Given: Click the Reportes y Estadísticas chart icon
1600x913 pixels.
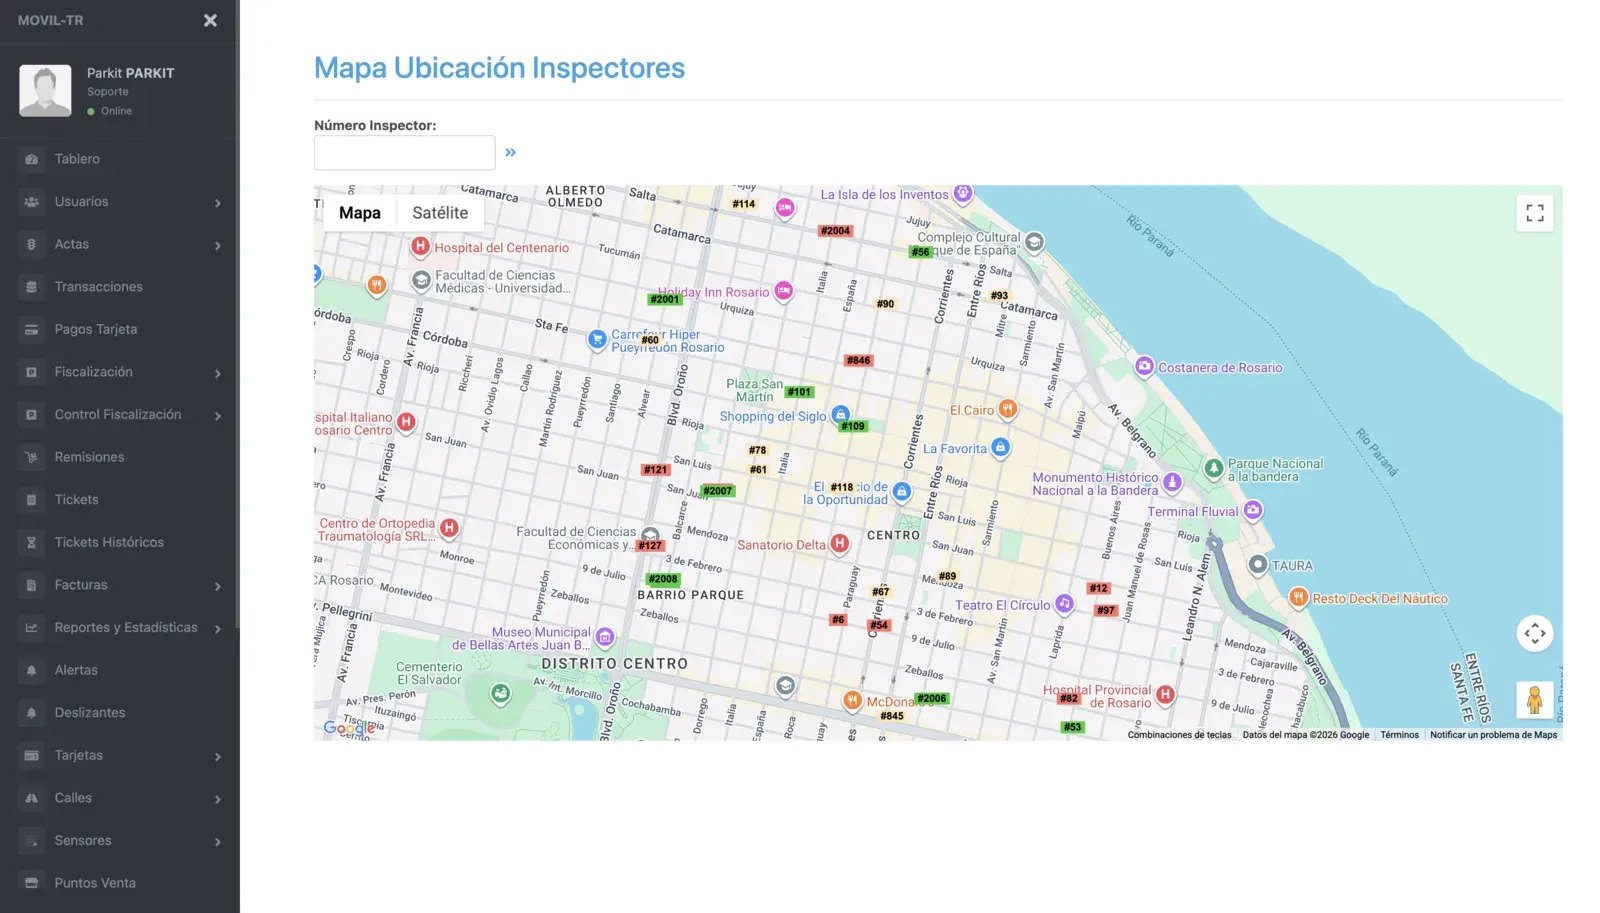Looking at the screenshot, I should click(x=31, y=627).
